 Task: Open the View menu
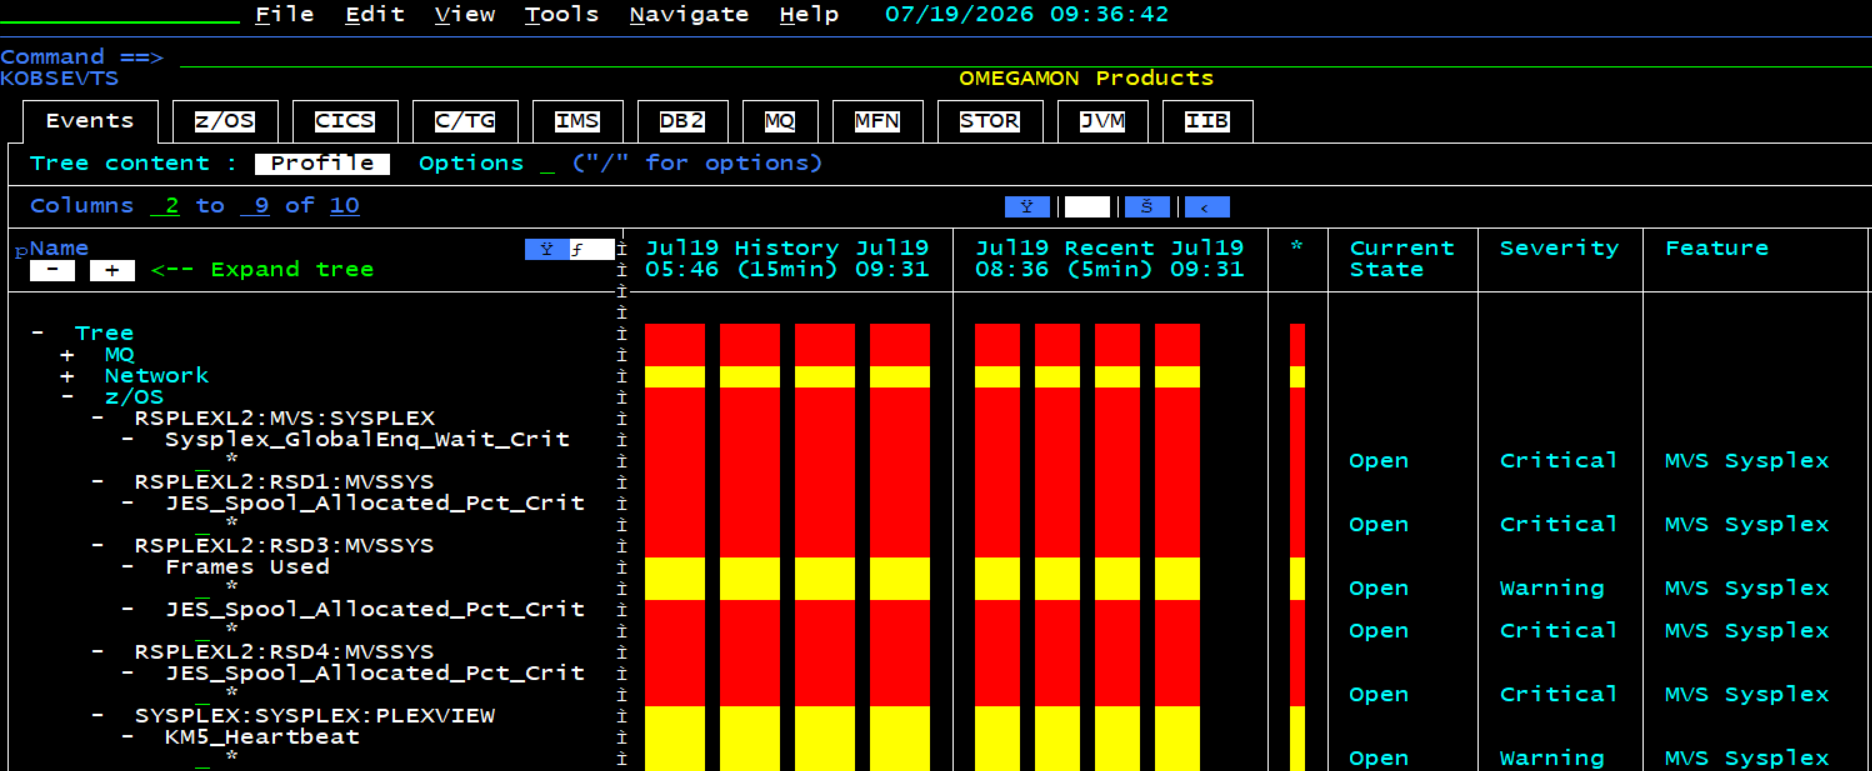pyautogui.click(x=465, y=14)
